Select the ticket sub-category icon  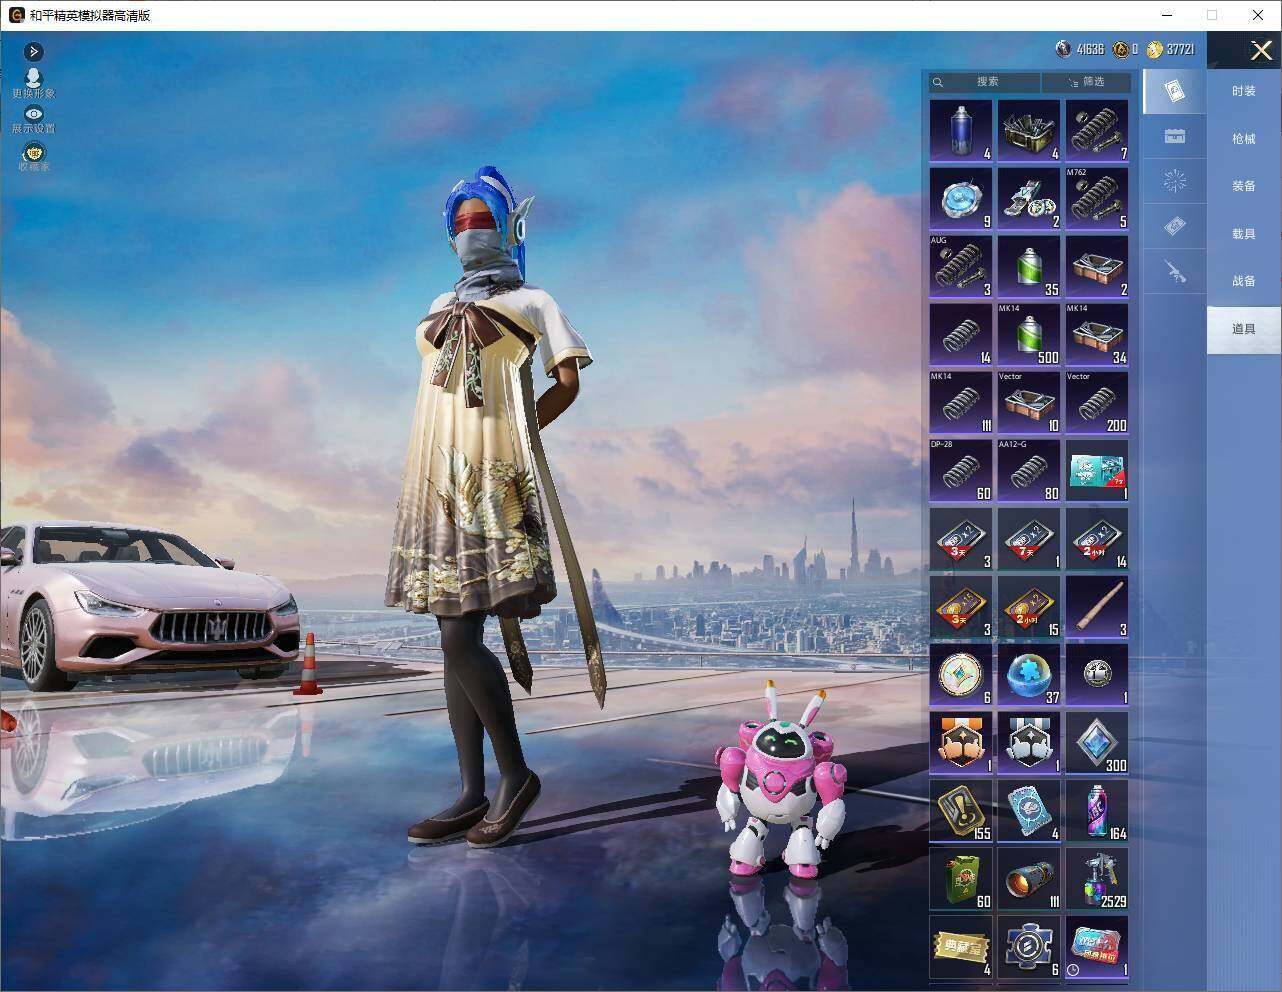pos(1175,226)
